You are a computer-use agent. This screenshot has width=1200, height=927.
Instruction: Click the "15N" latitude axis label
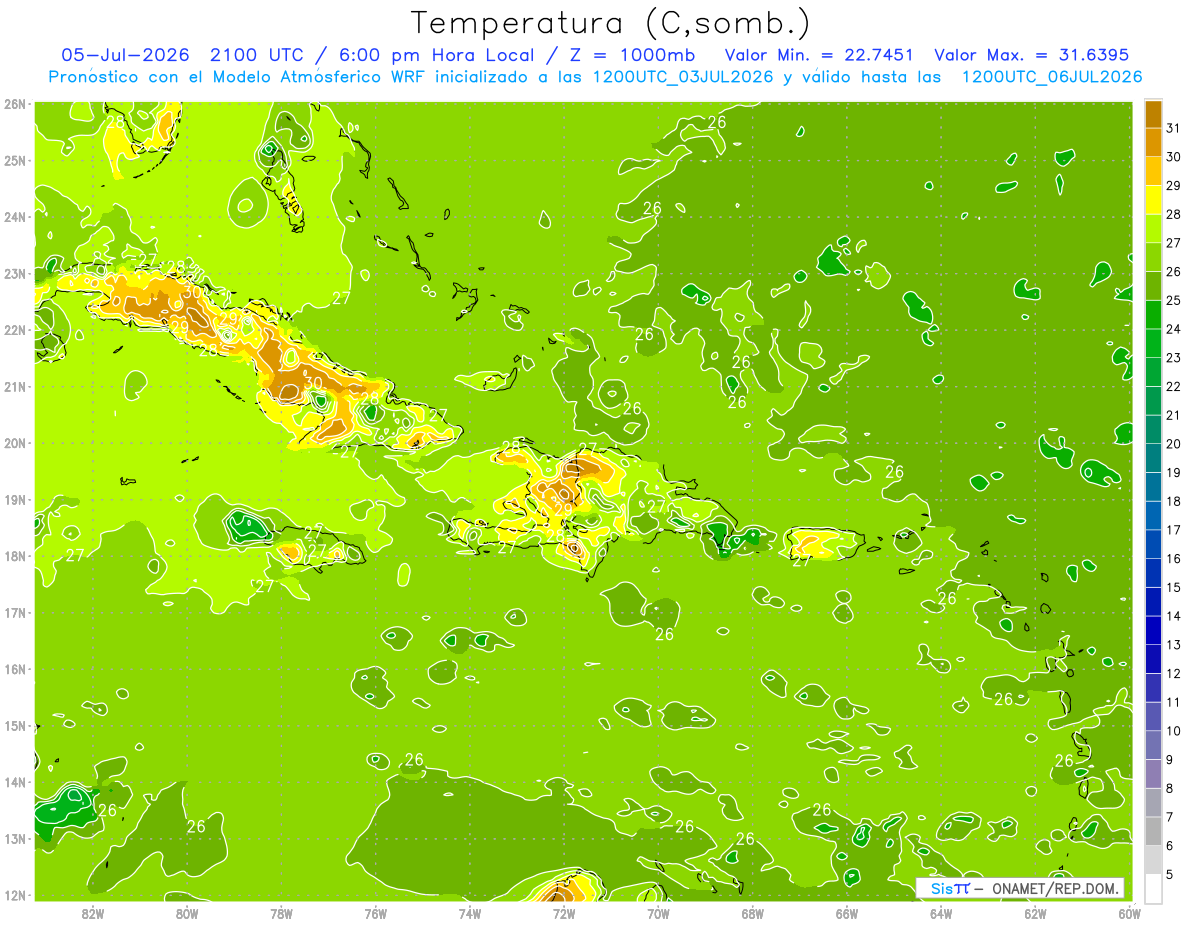click(x=15, y=725)
